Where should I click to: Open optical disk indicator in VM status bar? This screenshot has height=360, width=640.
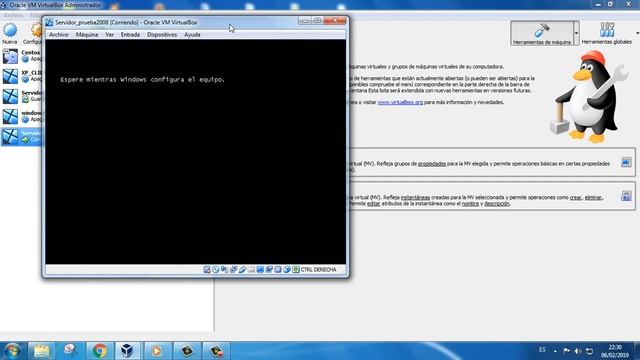tap(216, 269)
